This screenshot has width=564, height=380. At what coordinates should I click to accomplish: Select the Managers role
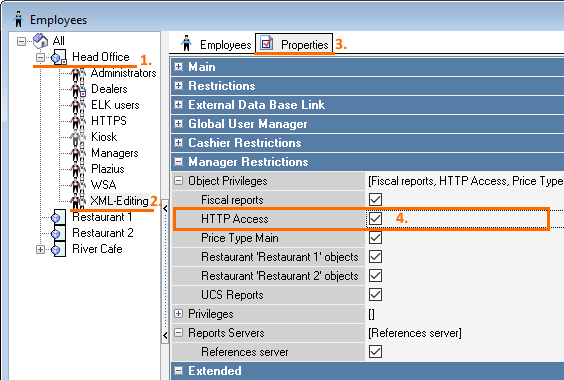coord(115,153)
